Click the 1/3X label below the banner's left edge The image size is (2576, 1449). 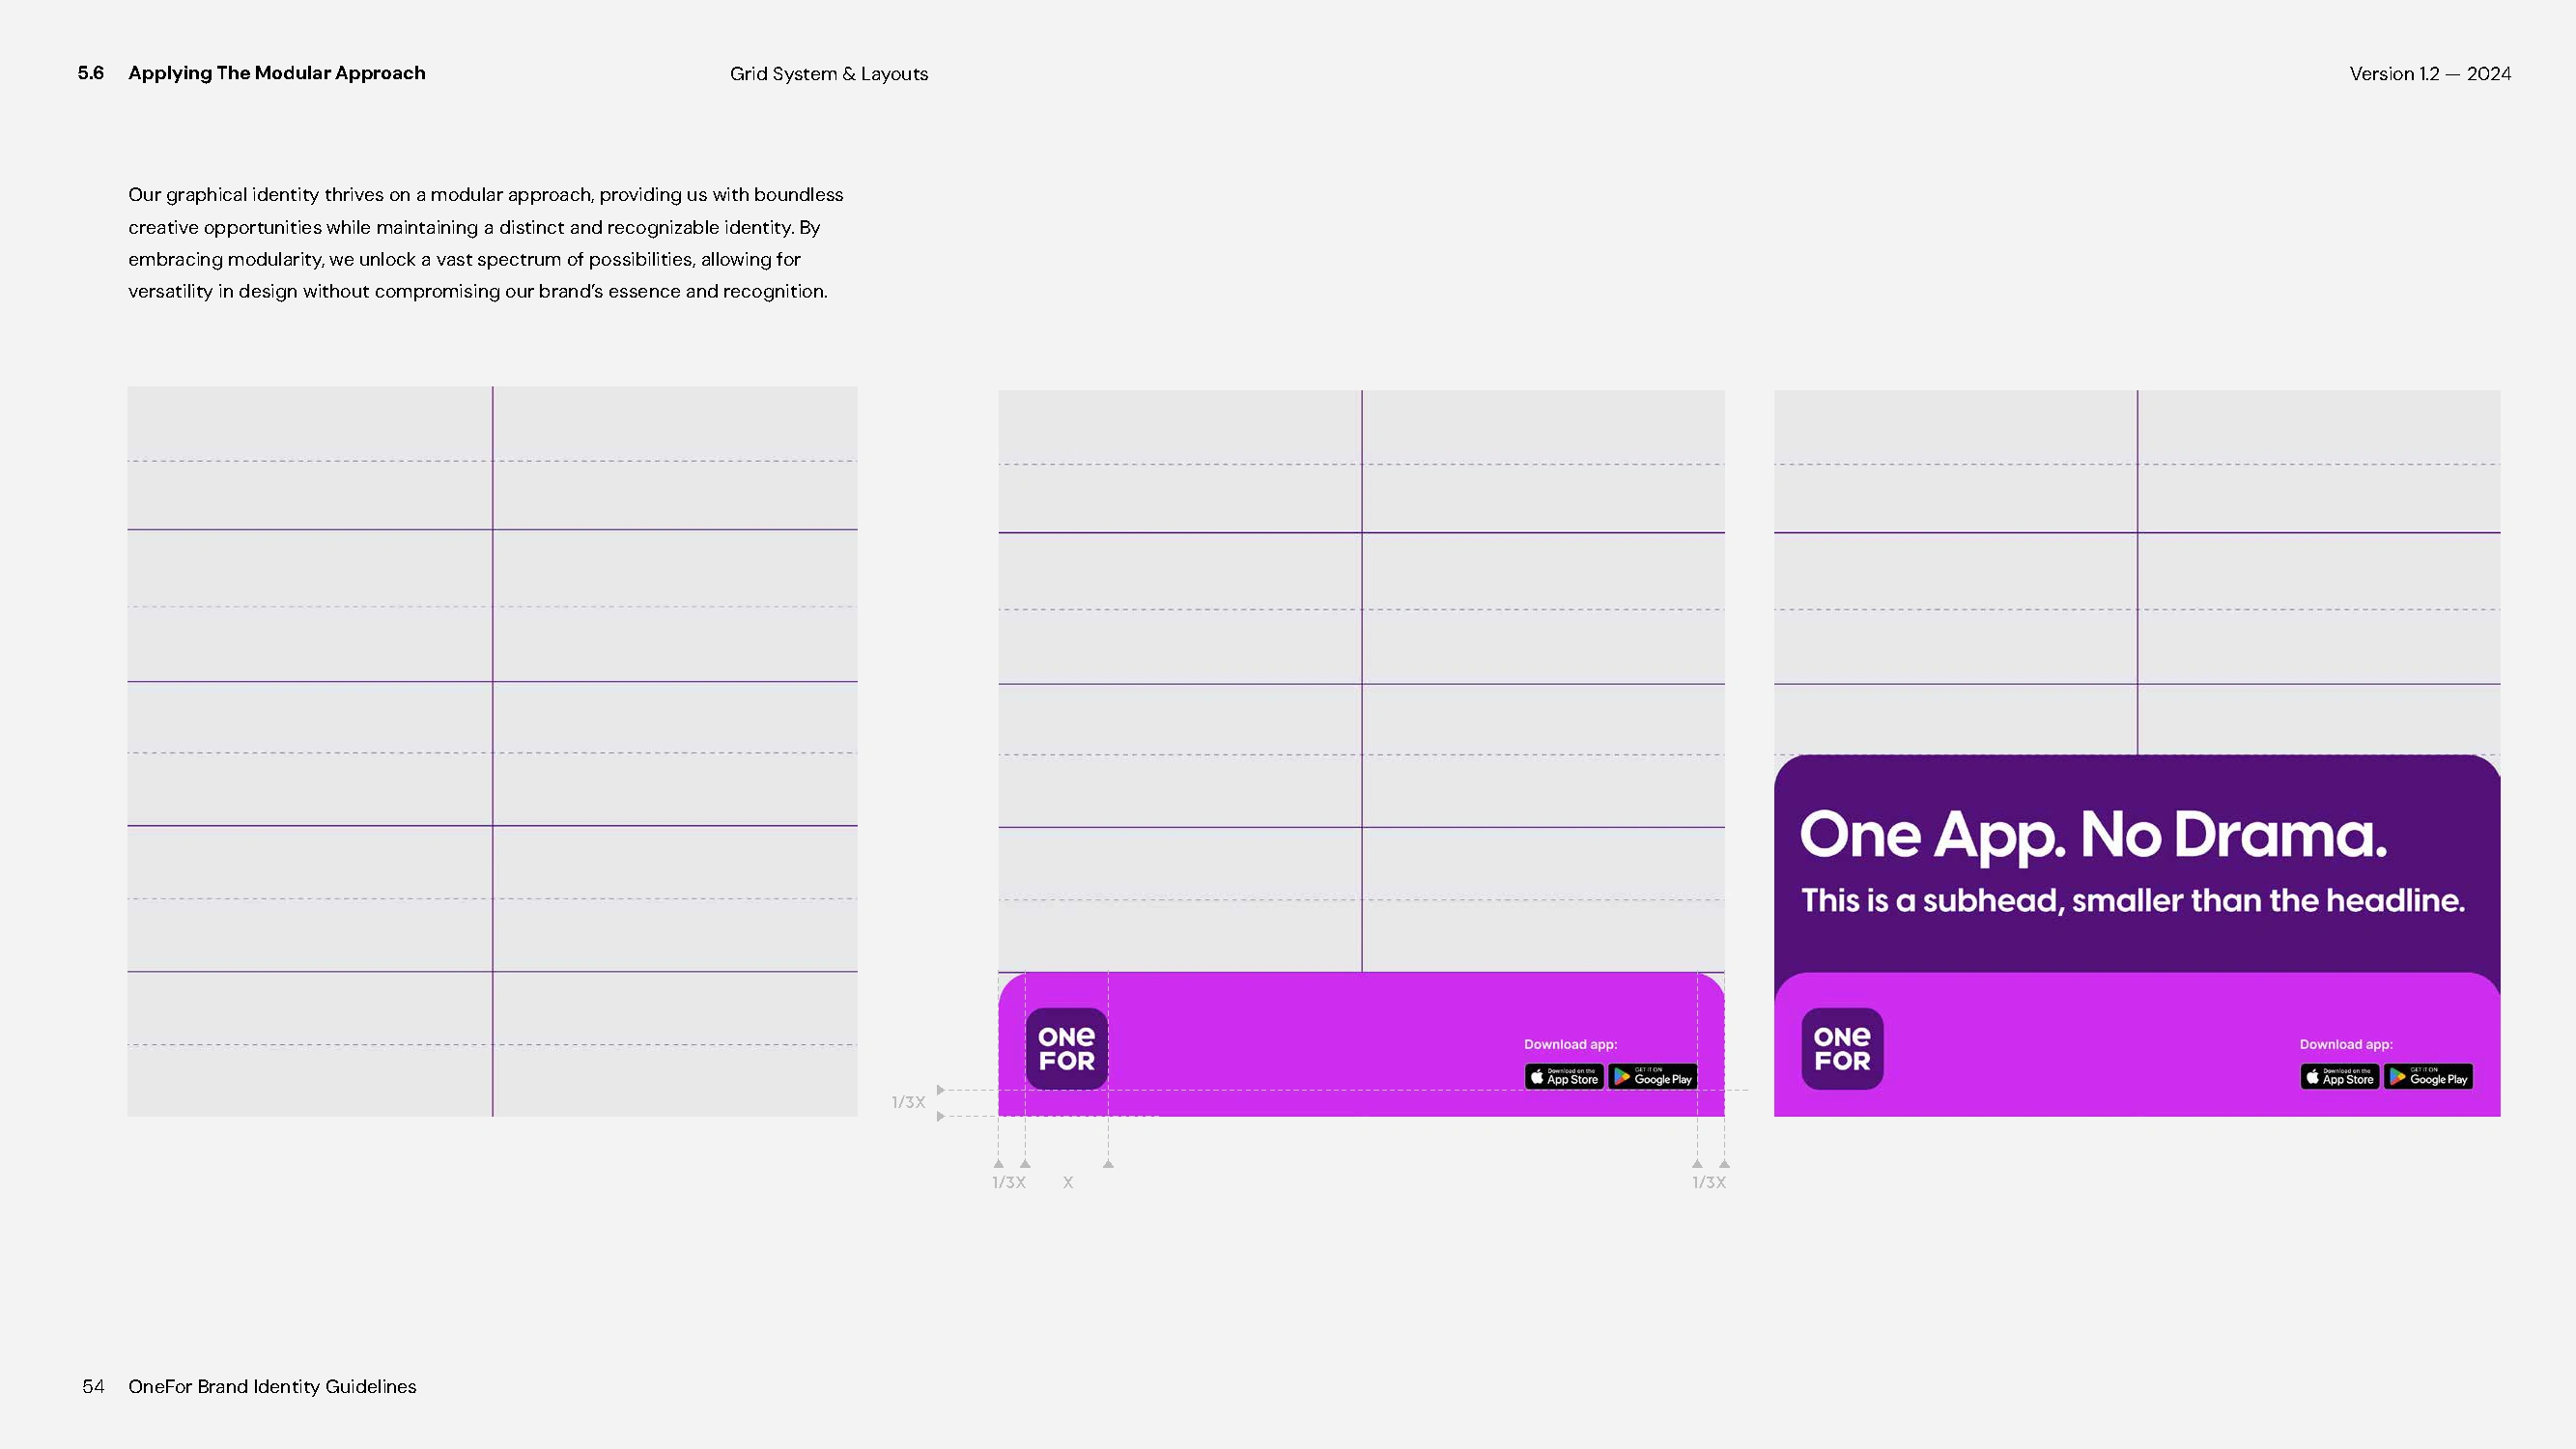coord(1008,1182)
